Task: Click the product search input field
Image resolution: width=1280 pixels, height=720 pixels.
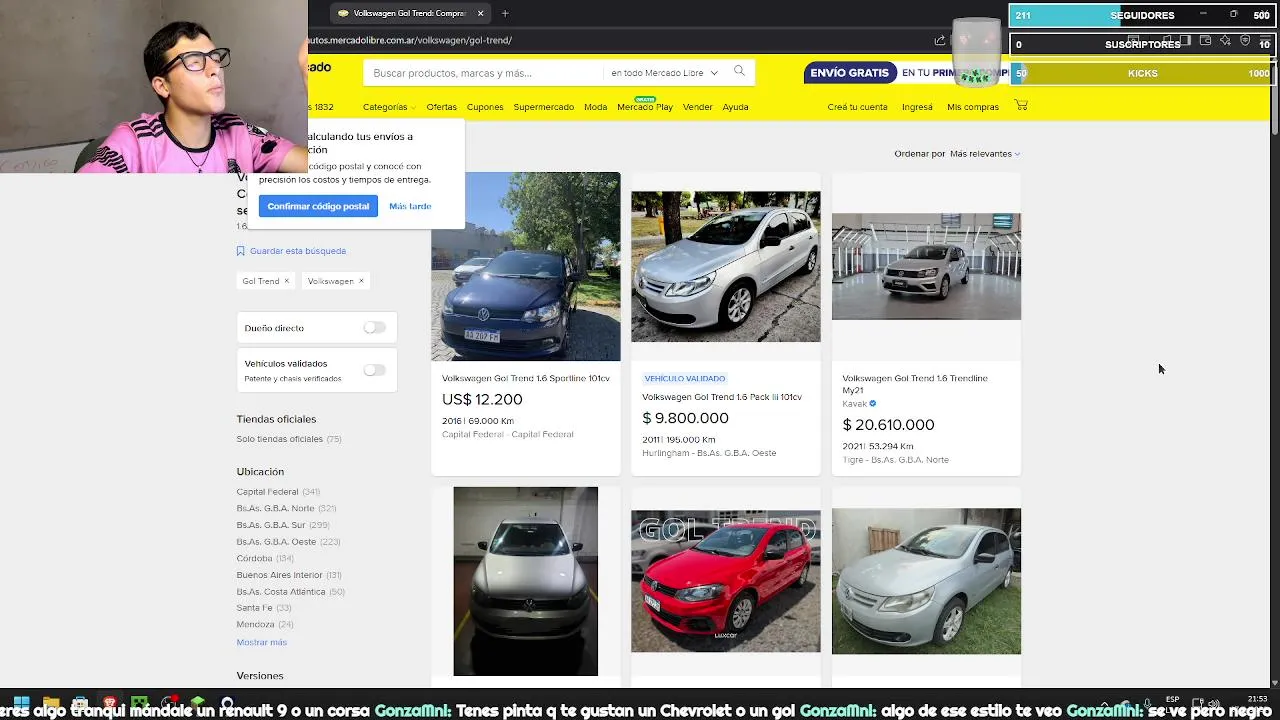Action: click(x=483, y=73)
